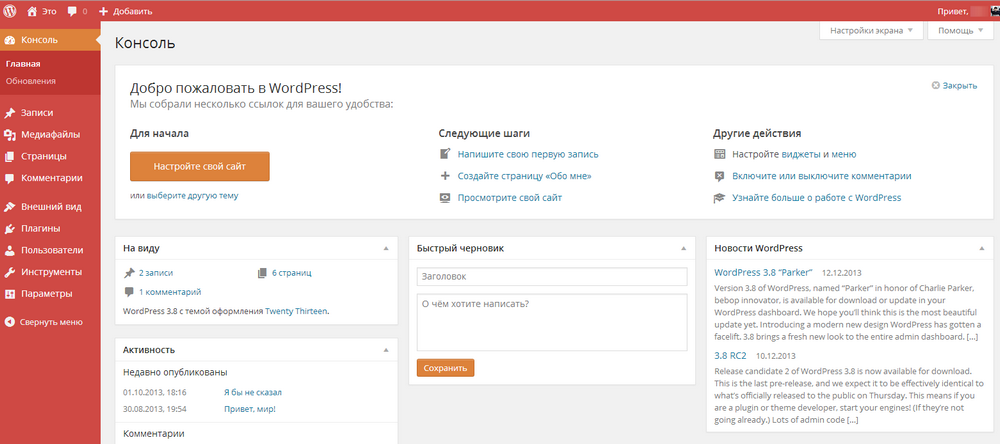Click the widgets icon next to Настройте виджеты
The image size is (1000, 444).
click(719, 154)
